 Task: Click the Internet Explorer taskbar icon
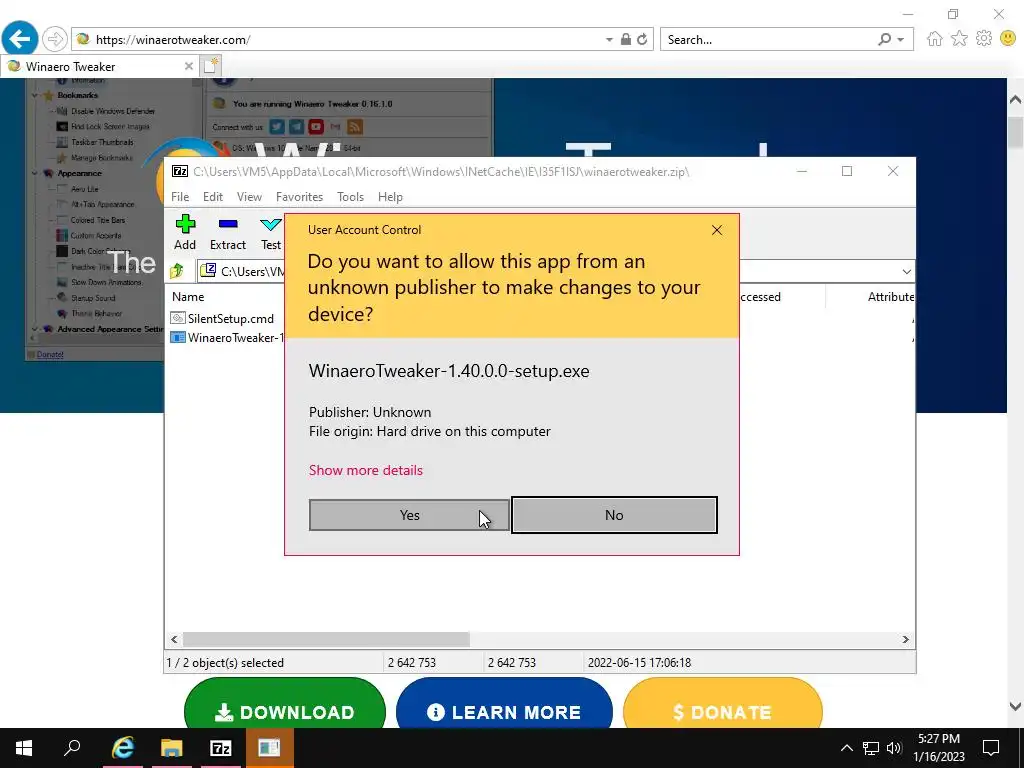click(122, 748)
